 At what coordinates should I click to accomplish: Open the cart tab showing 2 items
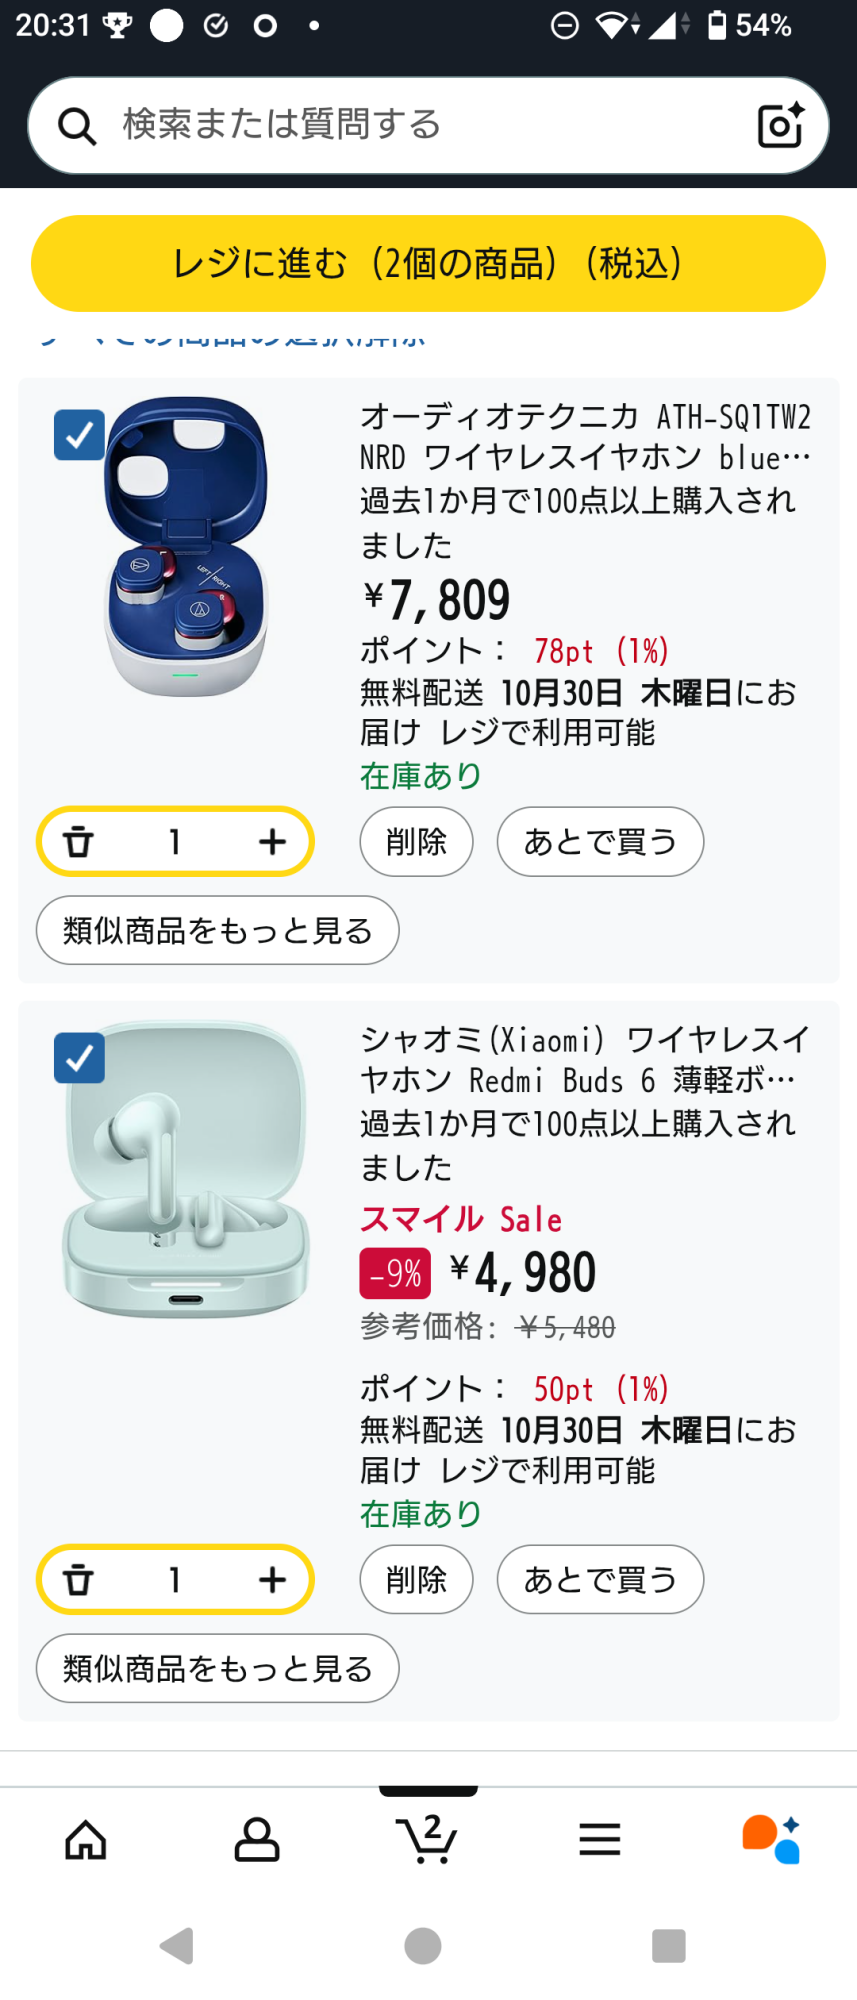(x=428, y=1838)
